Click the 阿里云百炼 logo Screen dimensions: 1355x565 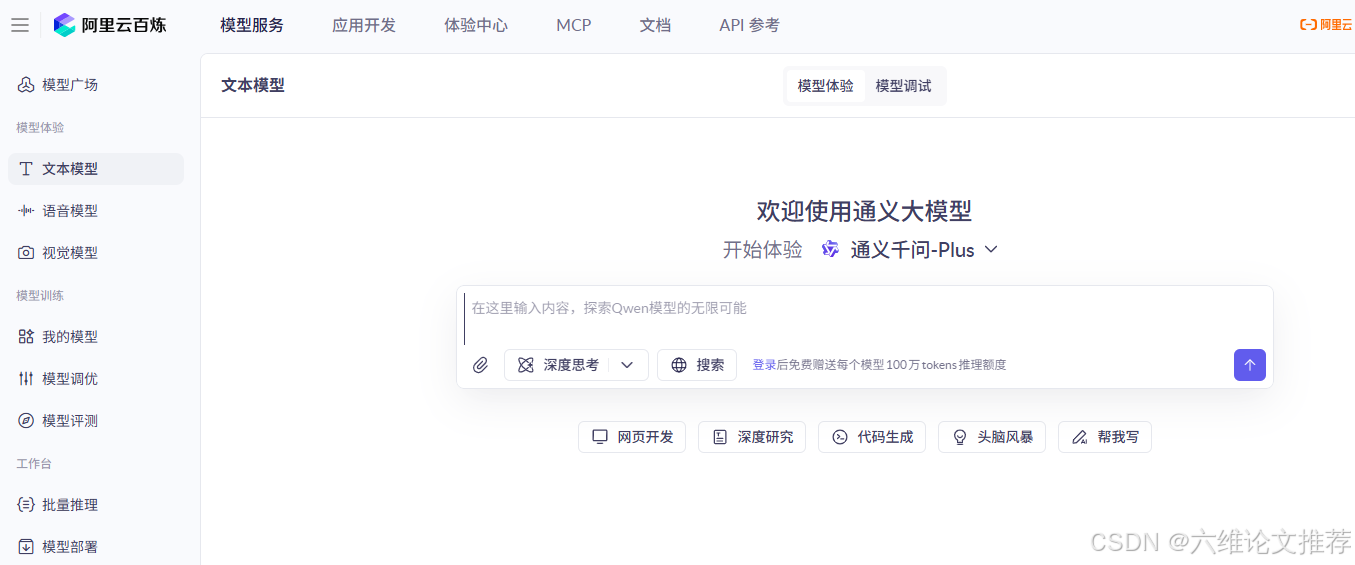110,25
